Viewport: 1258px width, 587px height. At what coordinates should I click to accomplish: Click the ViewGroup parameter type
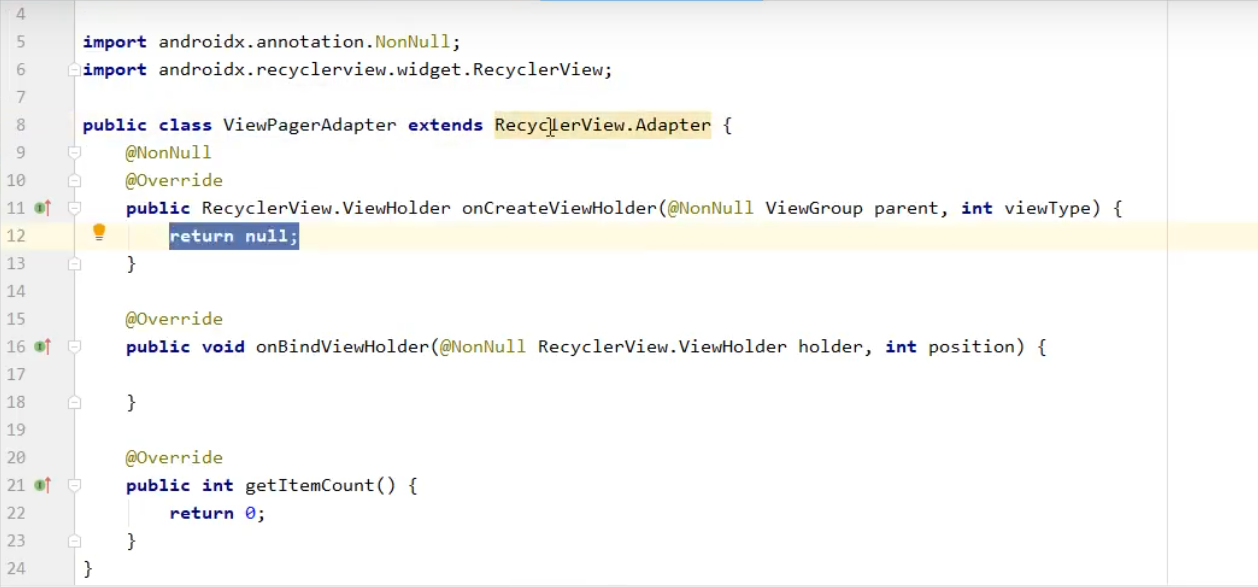tap(814, 208)
